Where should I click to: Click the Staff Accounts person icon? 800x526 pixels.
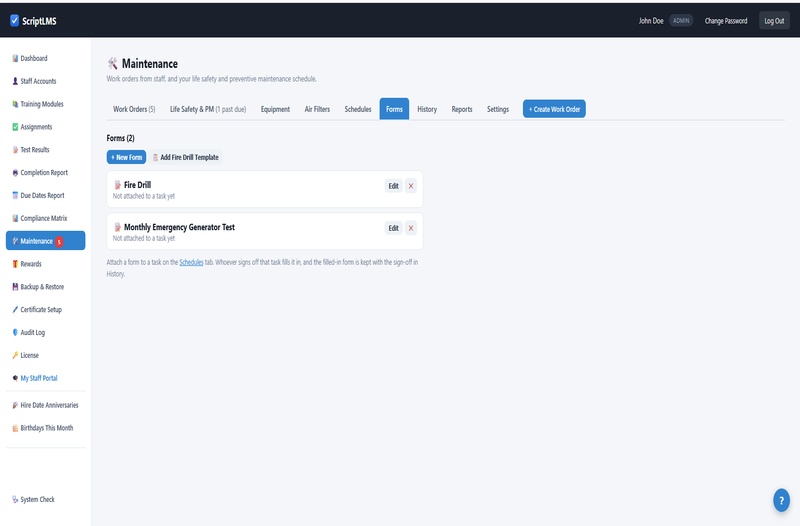click(15, 81)
